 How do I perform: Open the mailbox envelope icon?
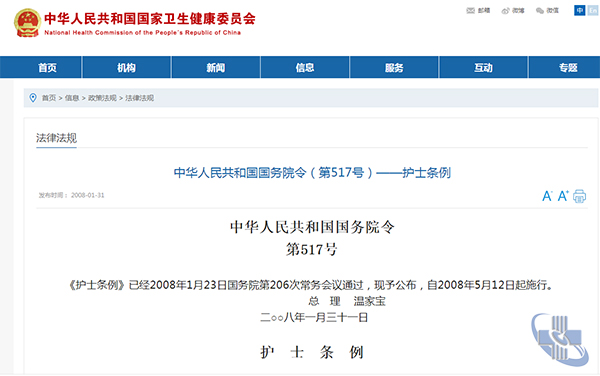click(x=470, y=11)
